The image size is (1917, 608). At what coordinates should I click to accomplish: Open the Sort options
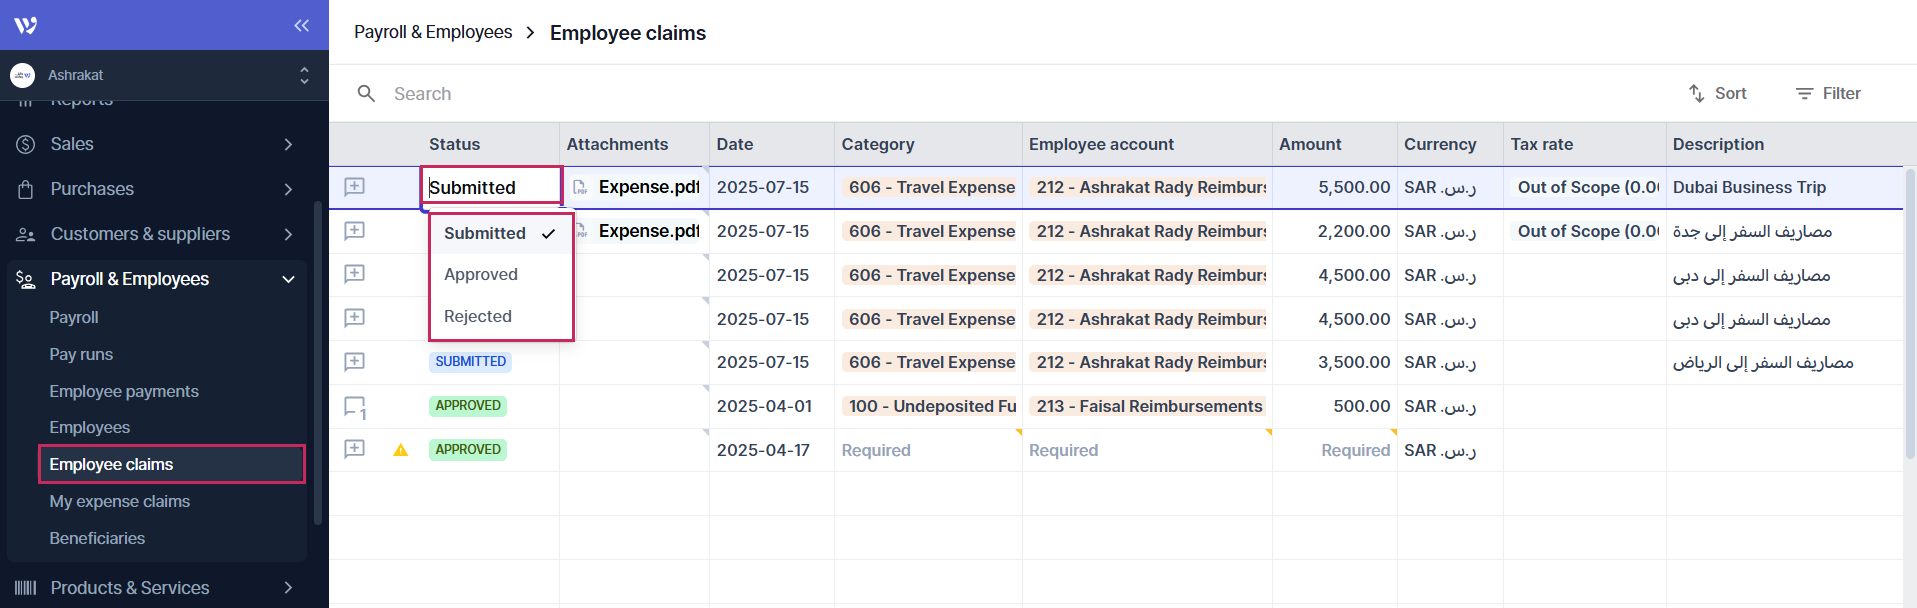pyautogui.click(x=1718, y=93)
